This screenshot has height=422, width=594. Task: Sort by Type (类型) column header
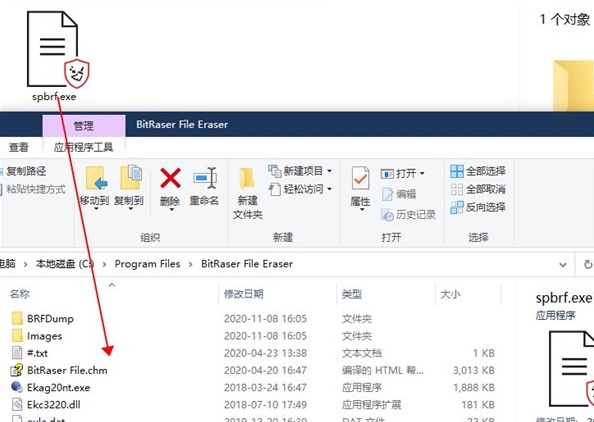point(352,294)
